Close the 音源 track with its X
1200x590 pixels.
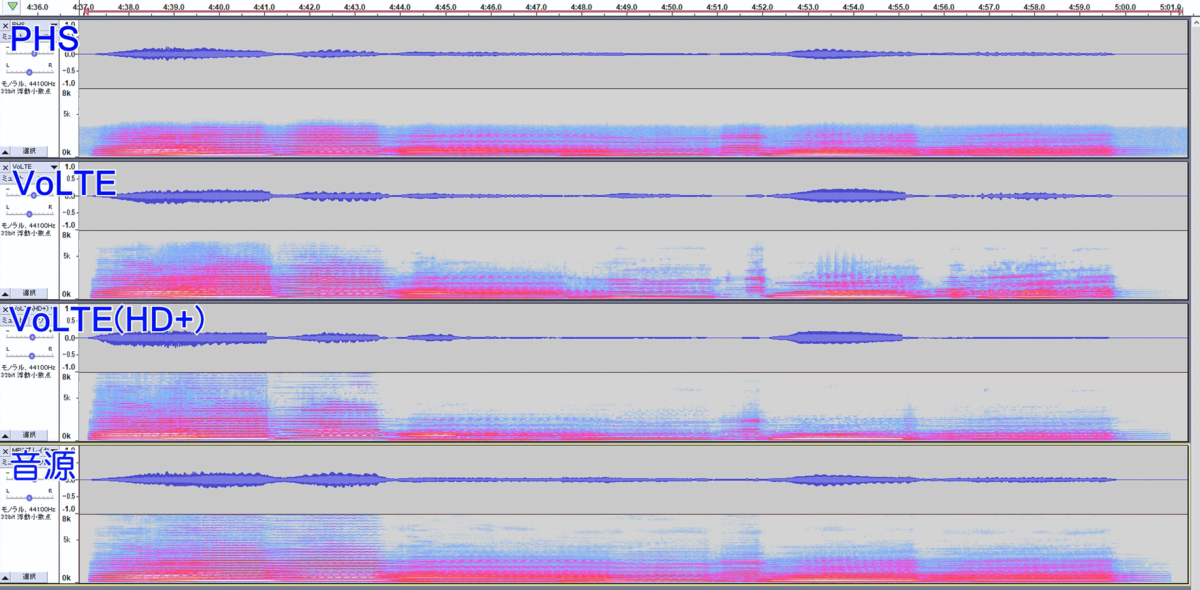coord(5,450)
